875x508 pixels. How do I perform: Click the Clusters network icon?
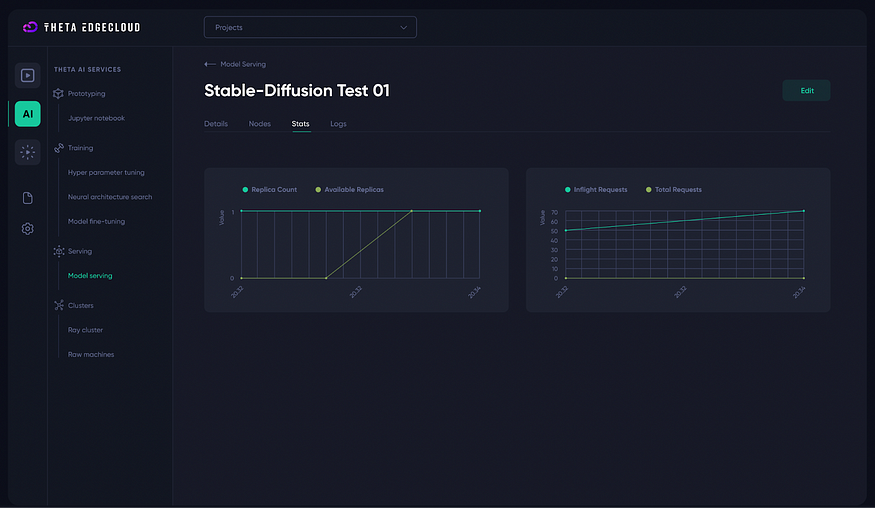click(x=59, y=305)
